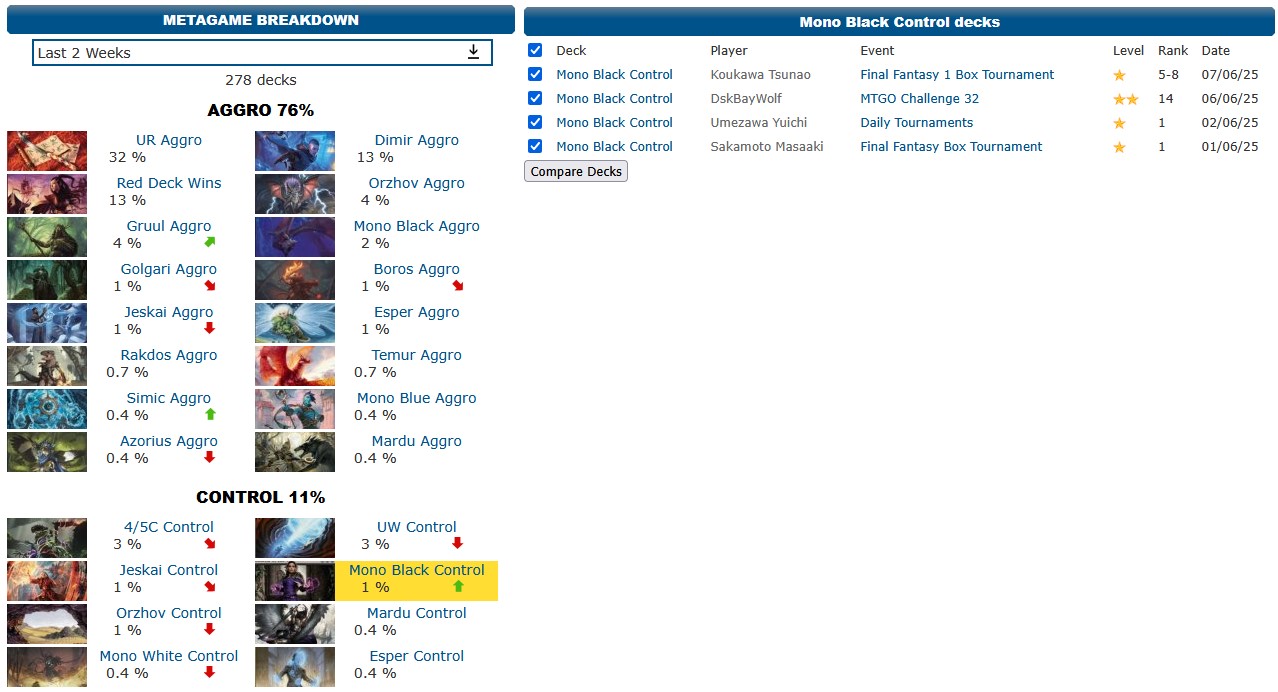
Task: Click the Gruul Aggro card image
Action: [47, 237]
